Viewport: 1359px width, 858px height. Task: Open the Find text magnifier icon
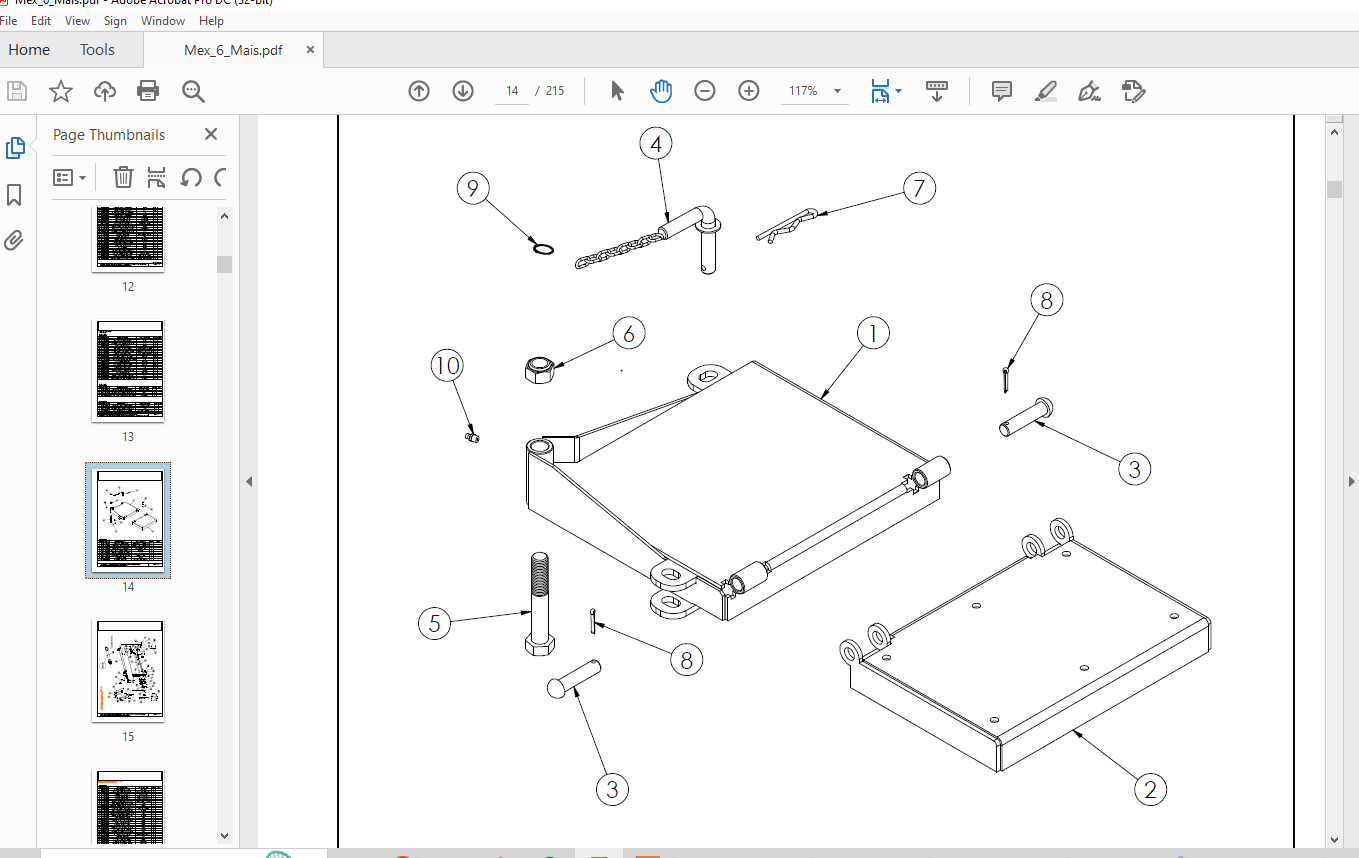[193, 91]
